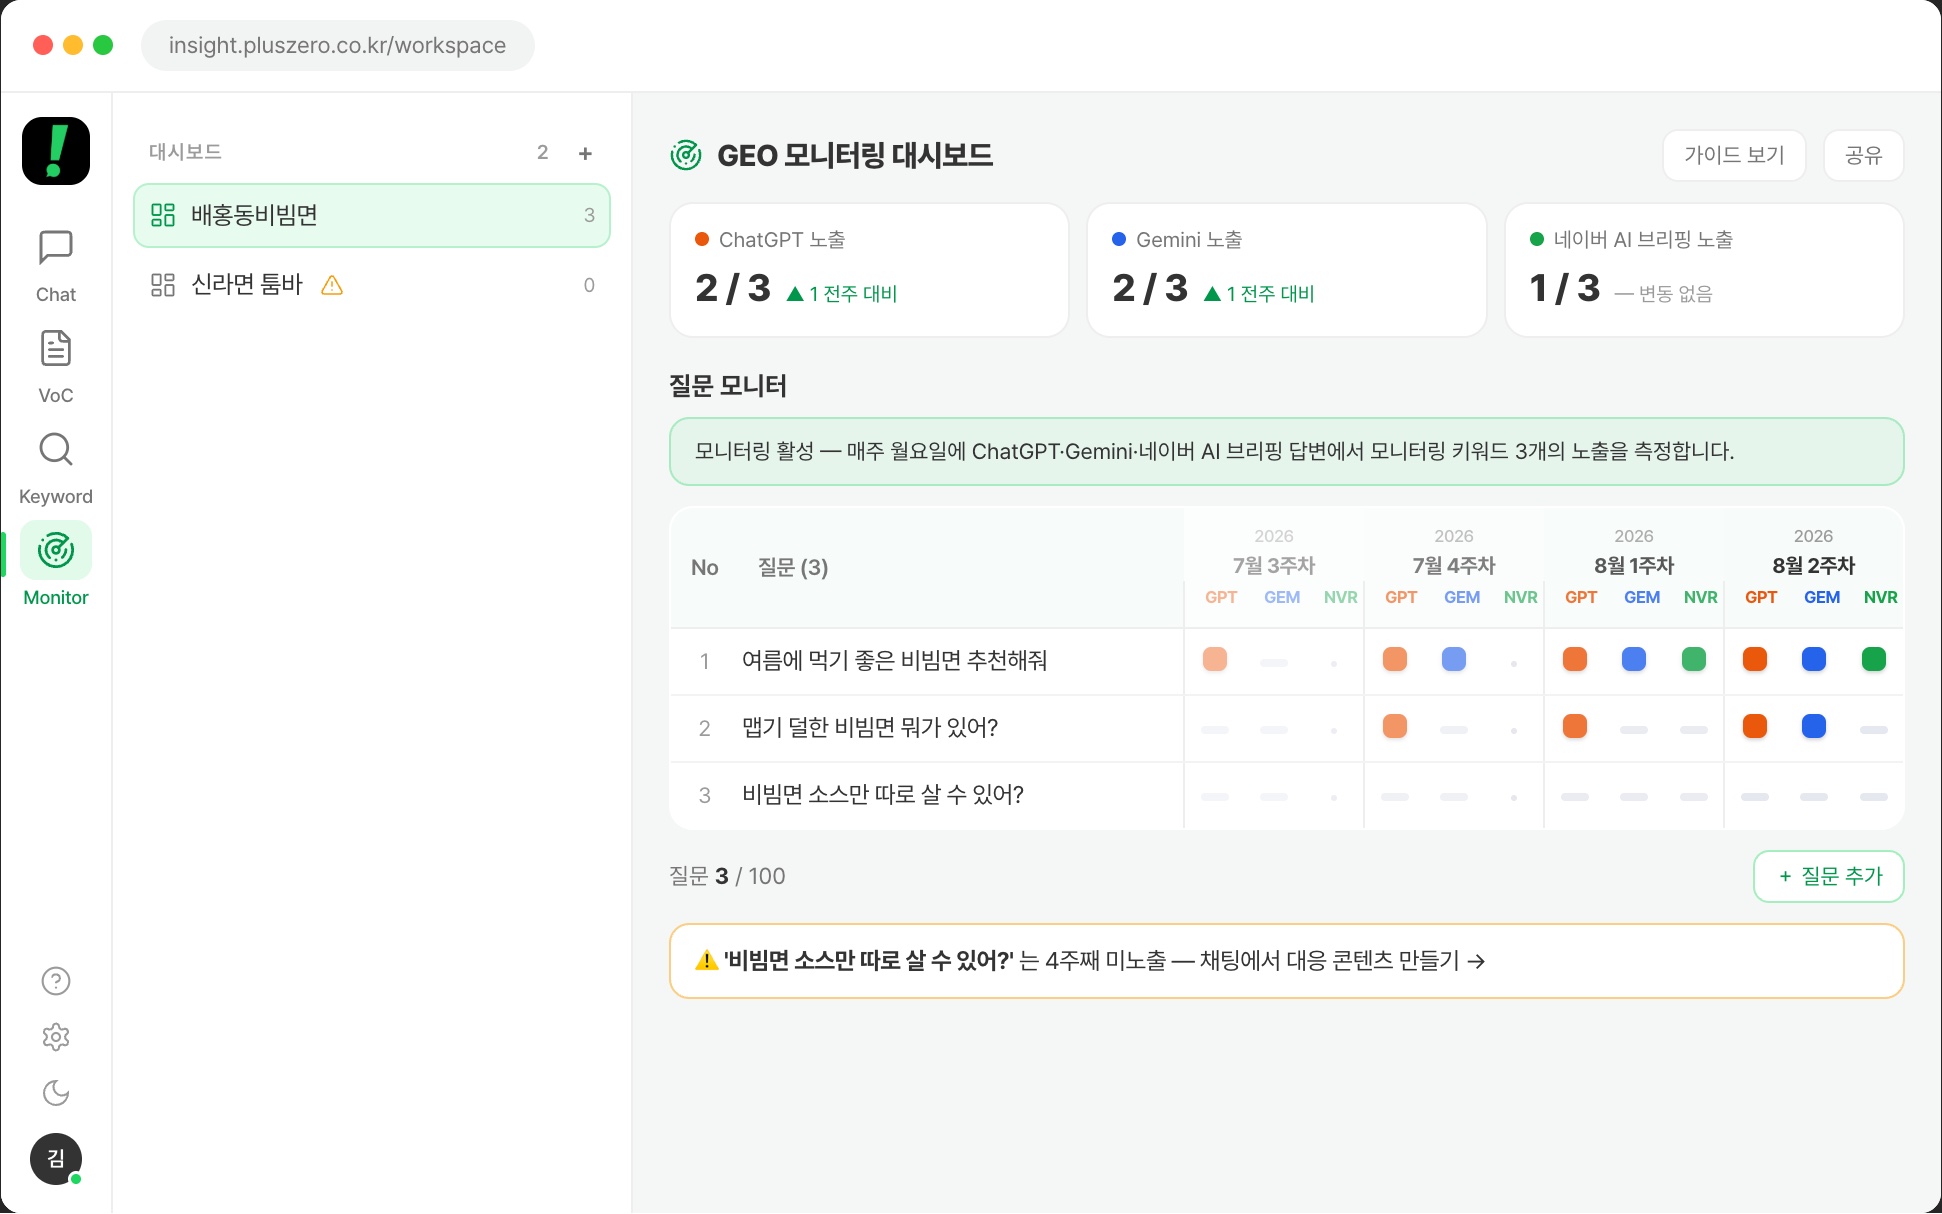Select the 배홍동비빔면 dashboard
The image size is (1942, 1214).
372,215
